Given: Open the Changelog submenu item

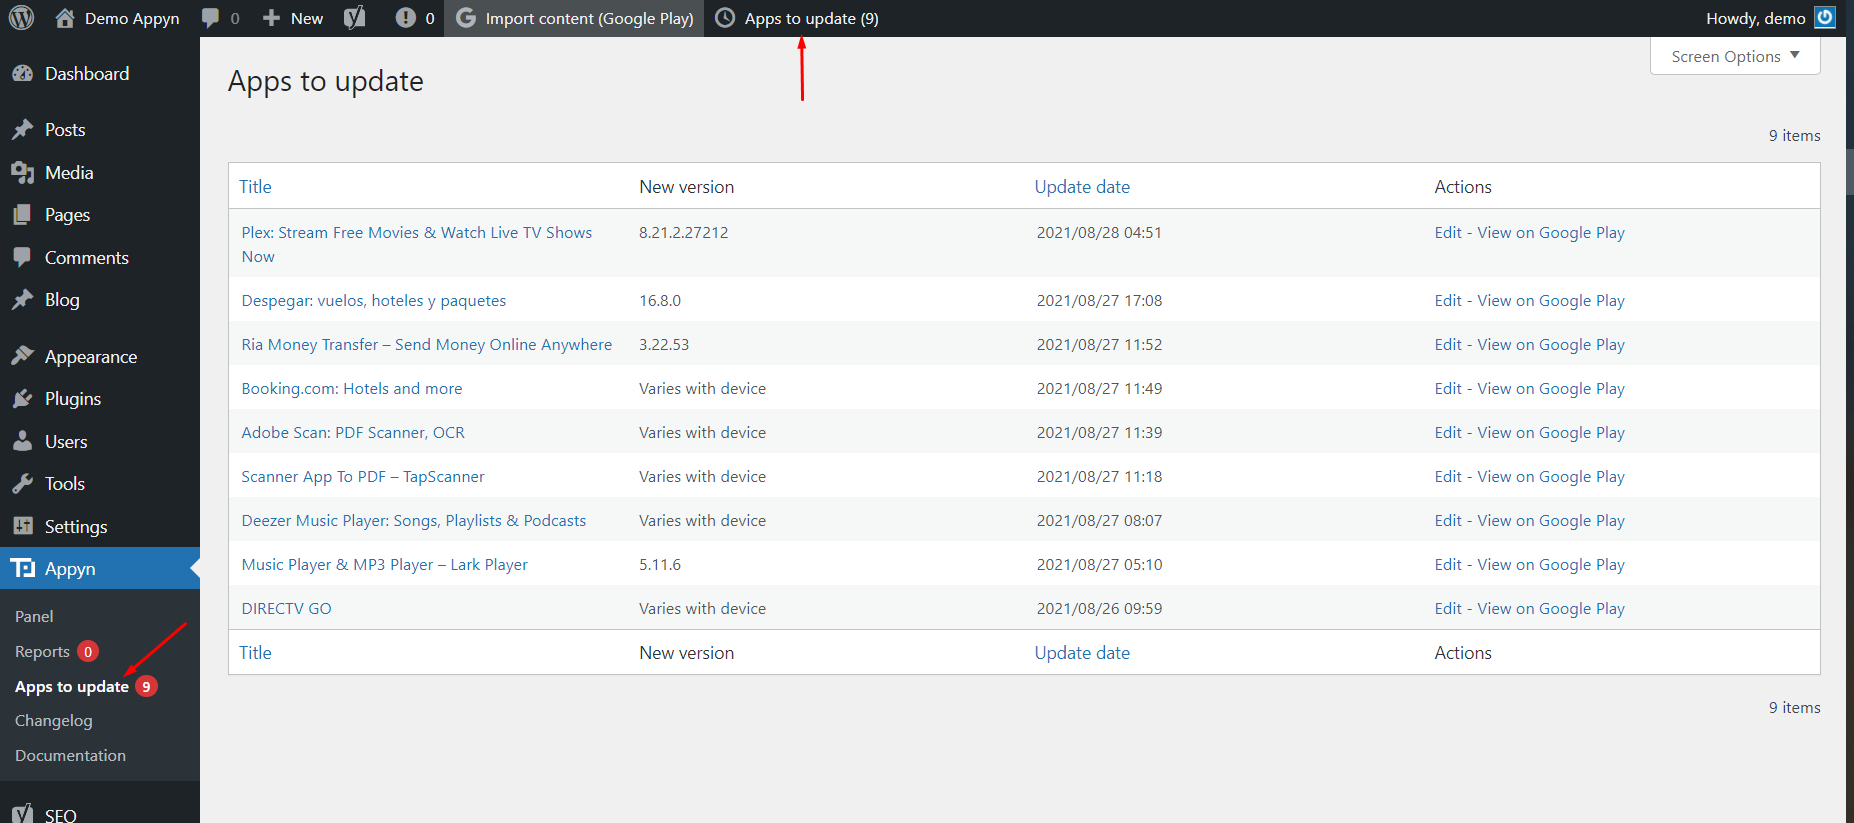Looking at the screenshot, I should [54, 721].
